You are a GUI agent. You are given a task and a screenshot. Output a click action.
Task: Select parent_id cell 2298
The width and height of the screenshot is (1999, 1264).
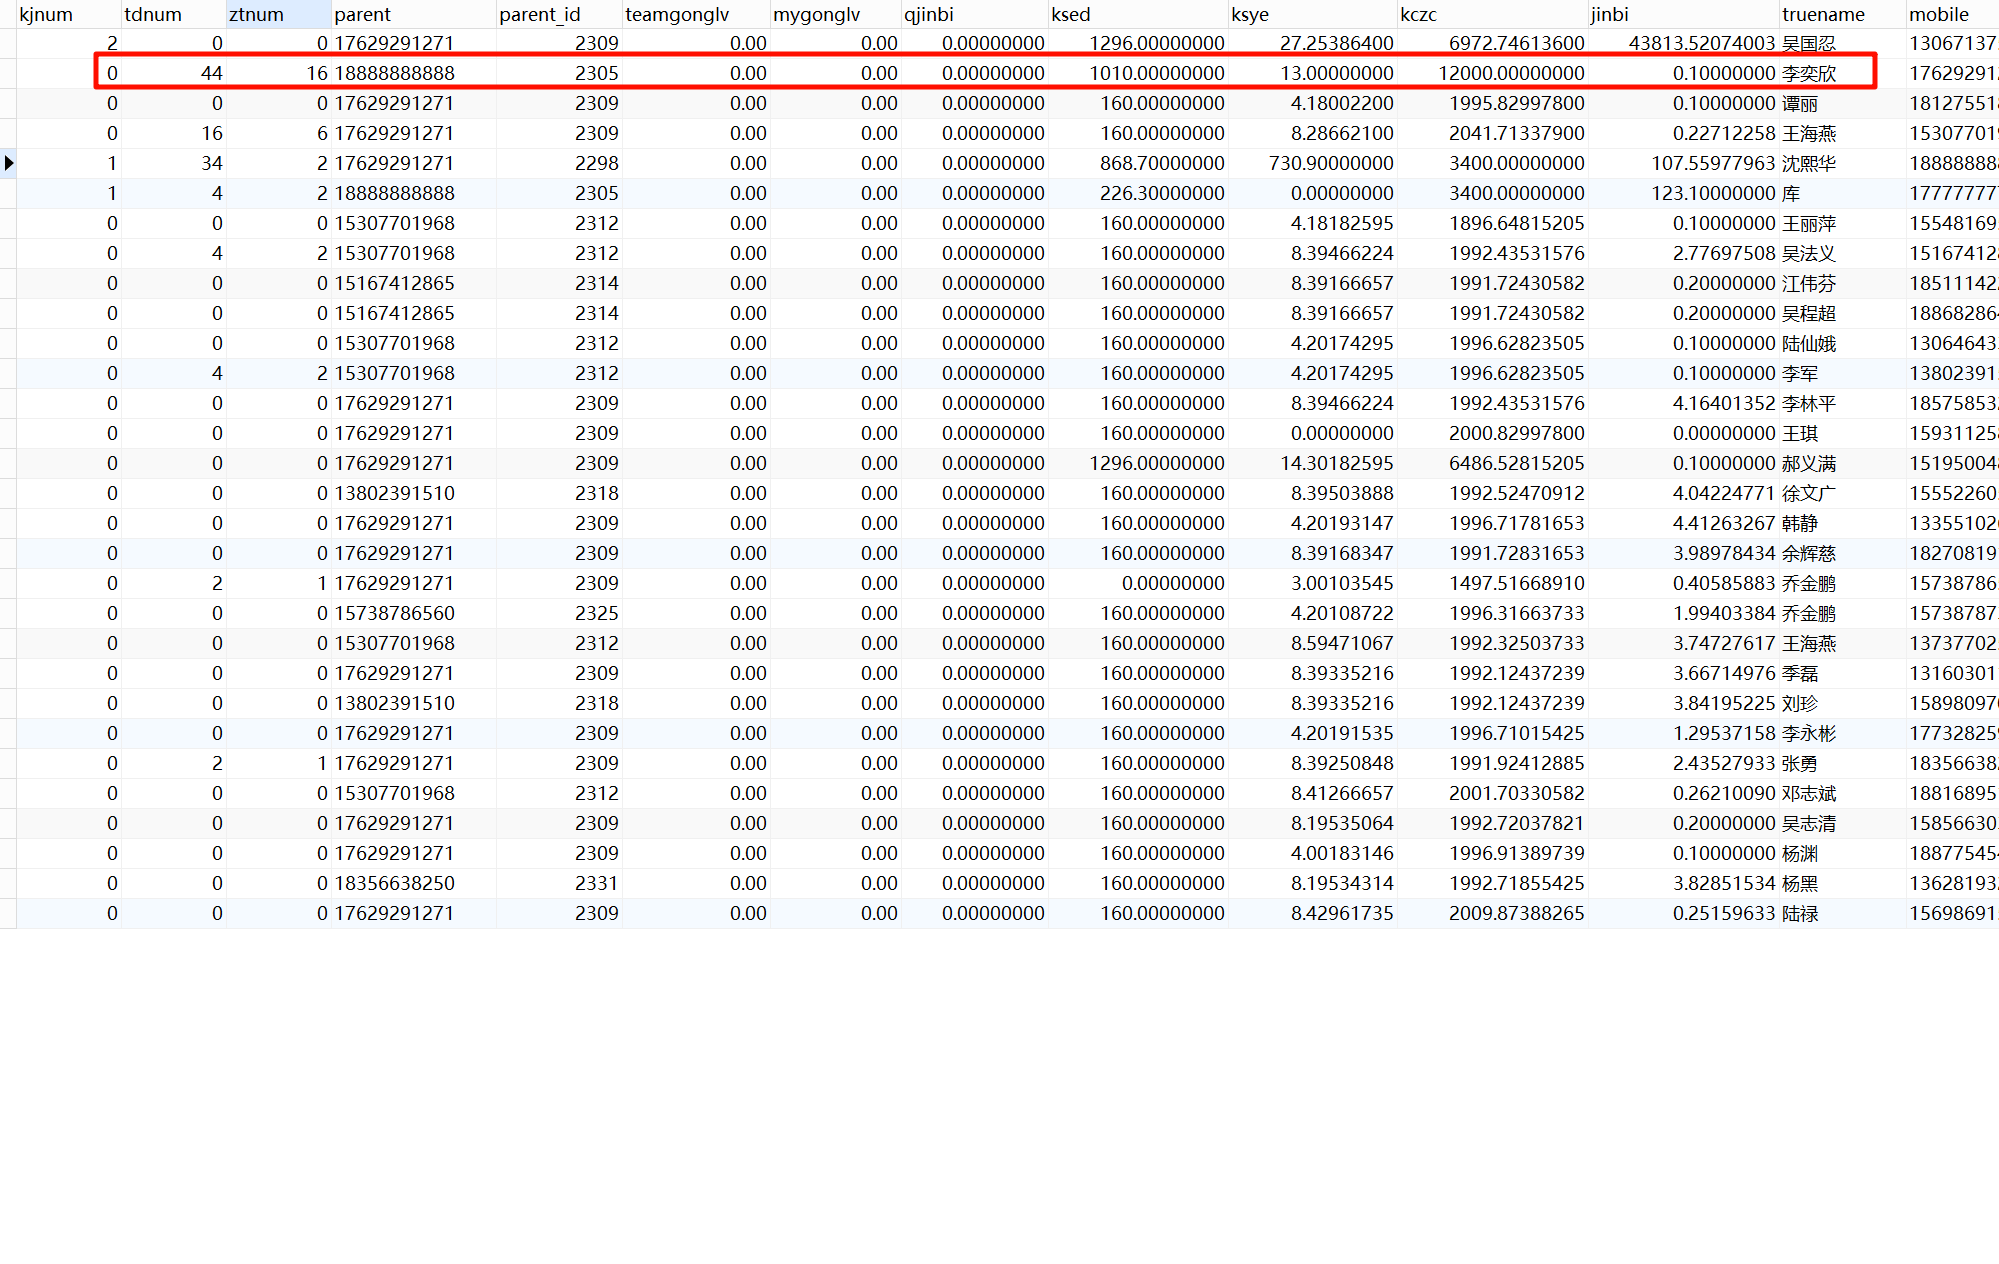(x=596, y=163)
